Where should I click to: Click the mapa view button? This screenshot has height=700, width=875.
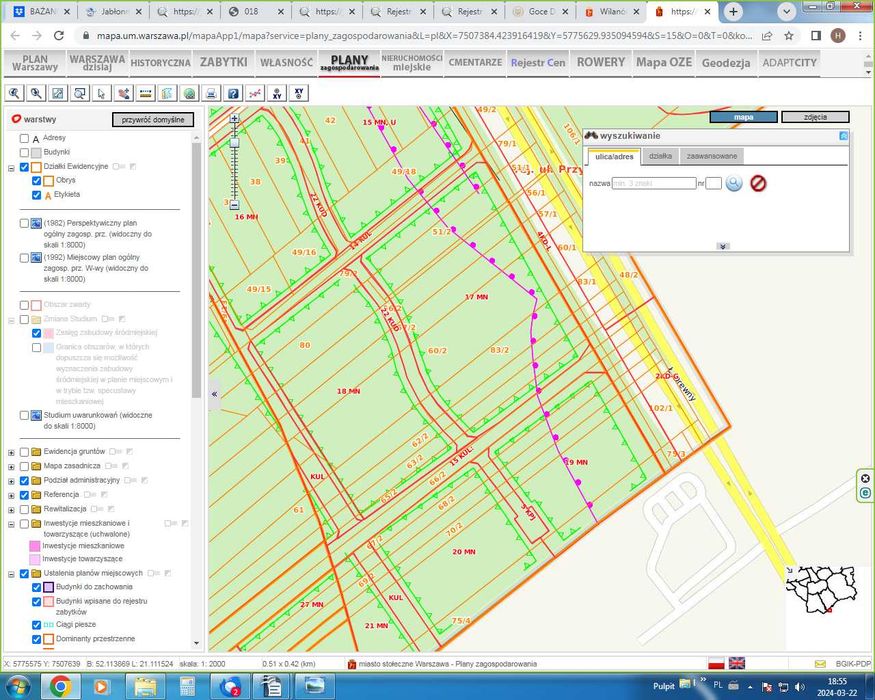(x=743, y=117)
